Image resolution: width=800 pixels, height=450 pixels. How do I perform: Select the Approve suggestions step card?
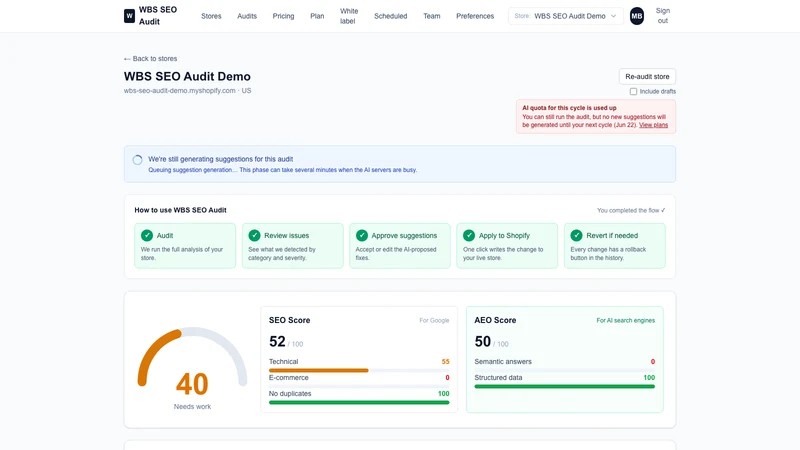click(x=400, y=245)
